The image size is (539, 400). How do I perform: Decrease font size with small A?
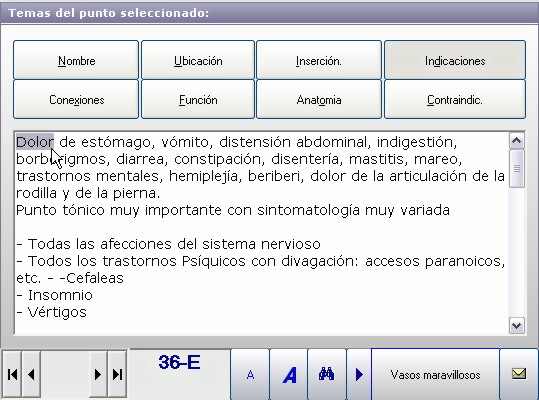[x=250, y=375]
